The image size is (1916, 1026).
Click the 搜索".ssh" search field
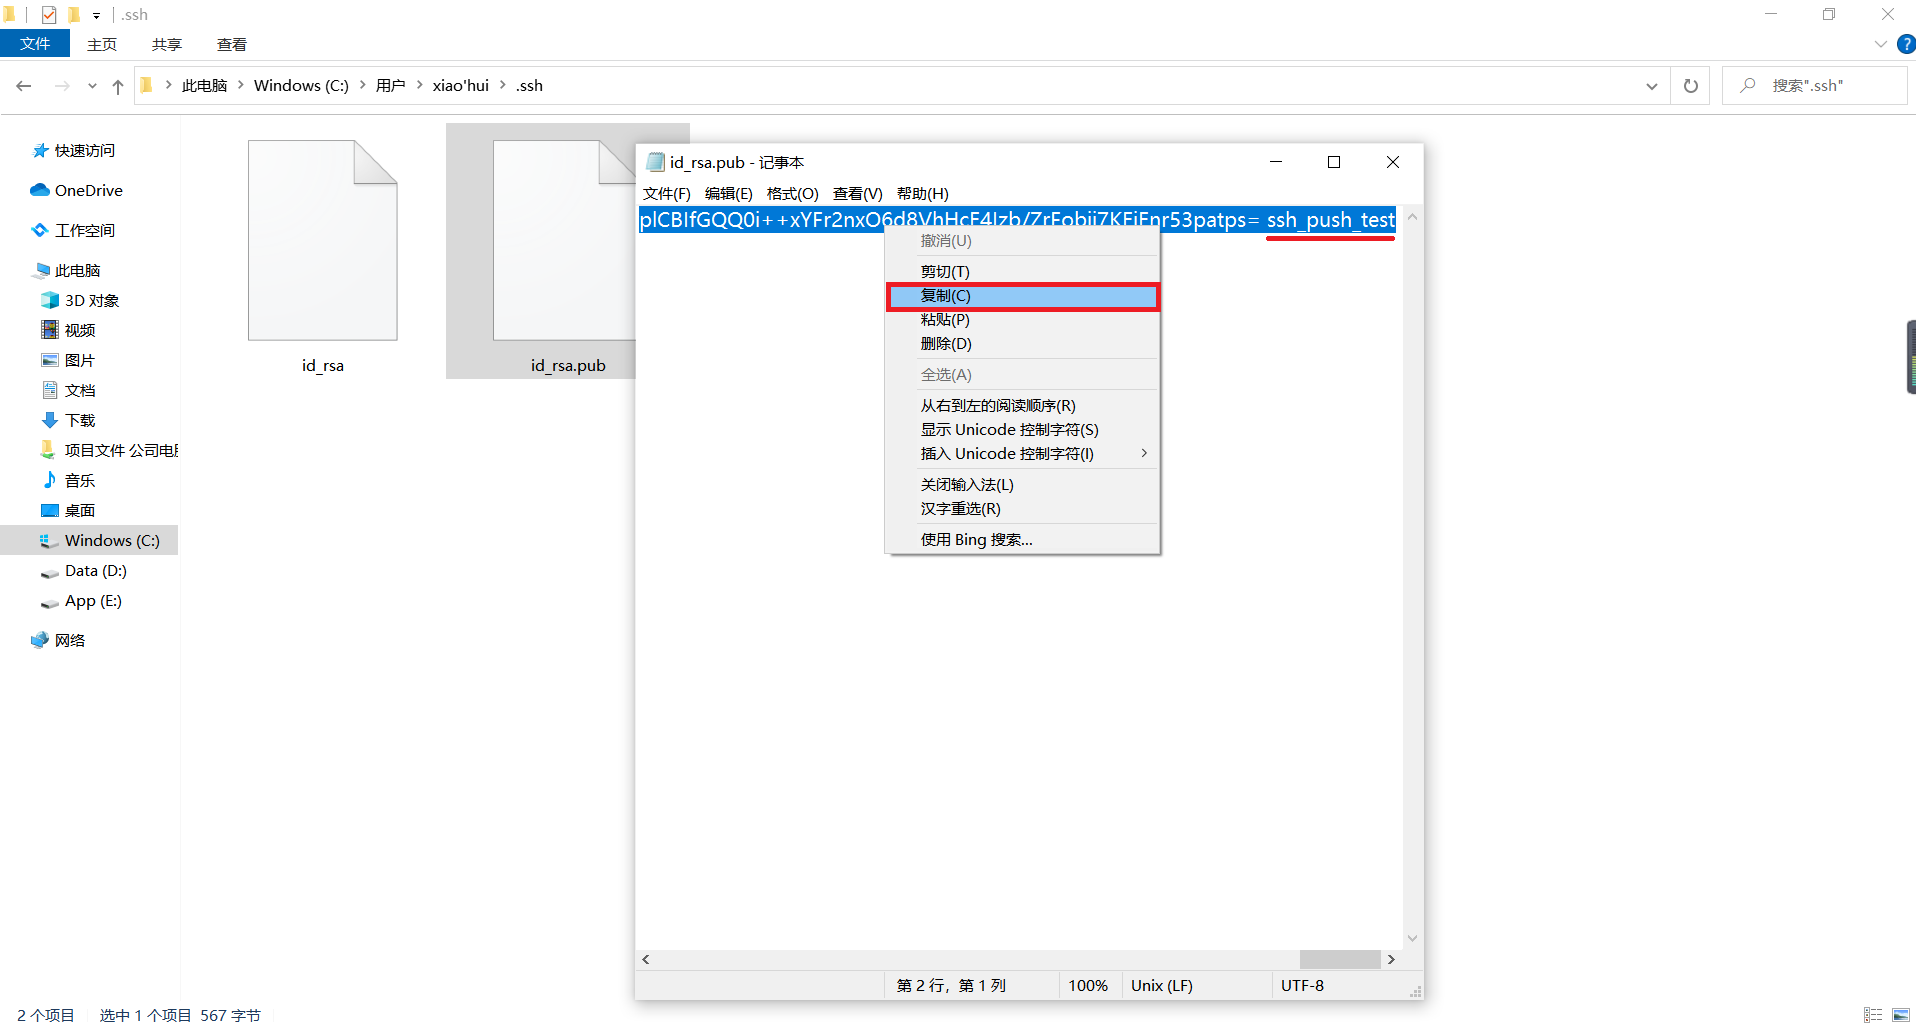click(x=1815, y=86)
